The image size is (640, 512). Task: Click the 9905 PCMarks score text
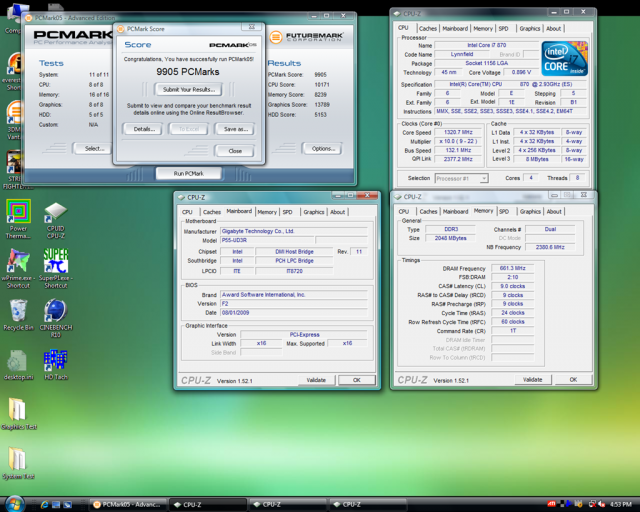point(188,72)
